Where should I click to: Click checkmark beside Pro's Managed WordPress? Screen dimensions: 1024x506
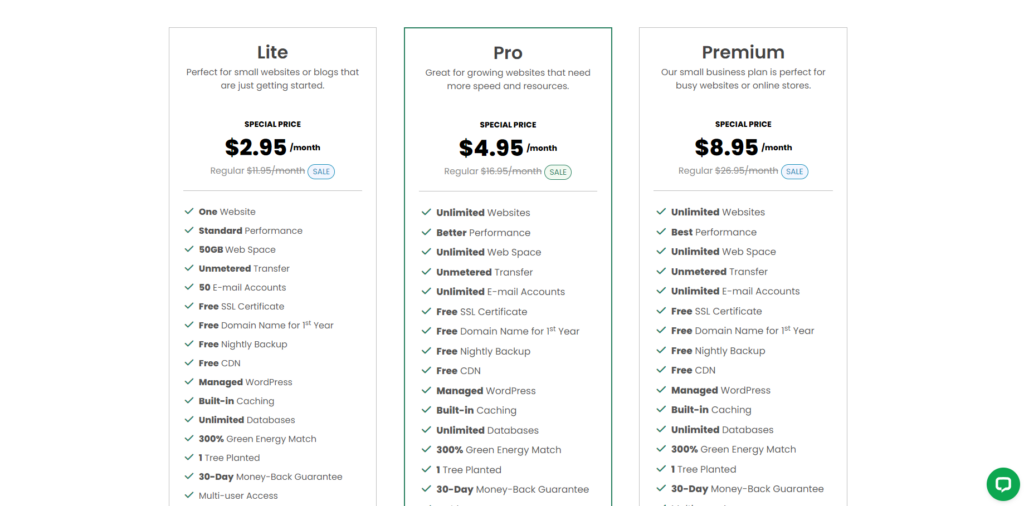pos(426,390)
